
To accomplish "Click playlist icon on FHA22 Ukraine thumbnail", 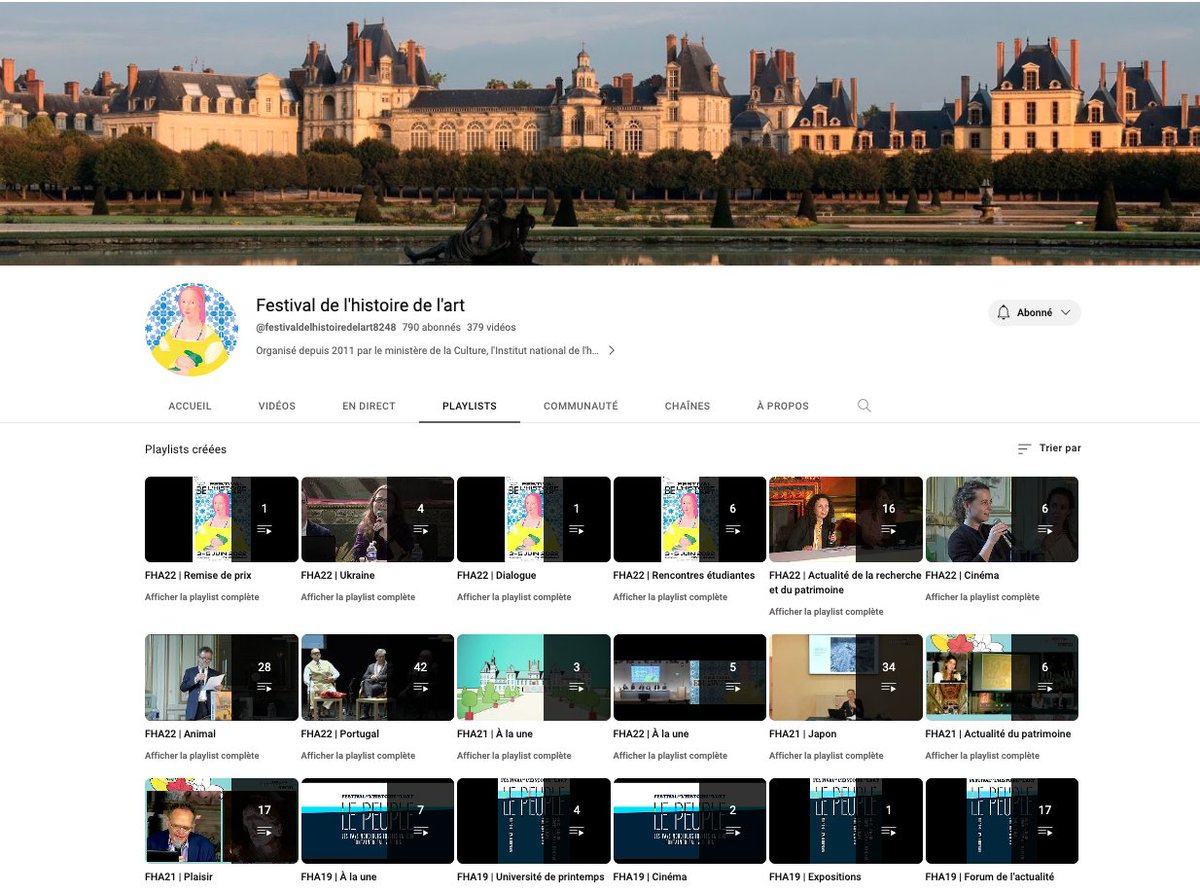I will coord(420,530).
